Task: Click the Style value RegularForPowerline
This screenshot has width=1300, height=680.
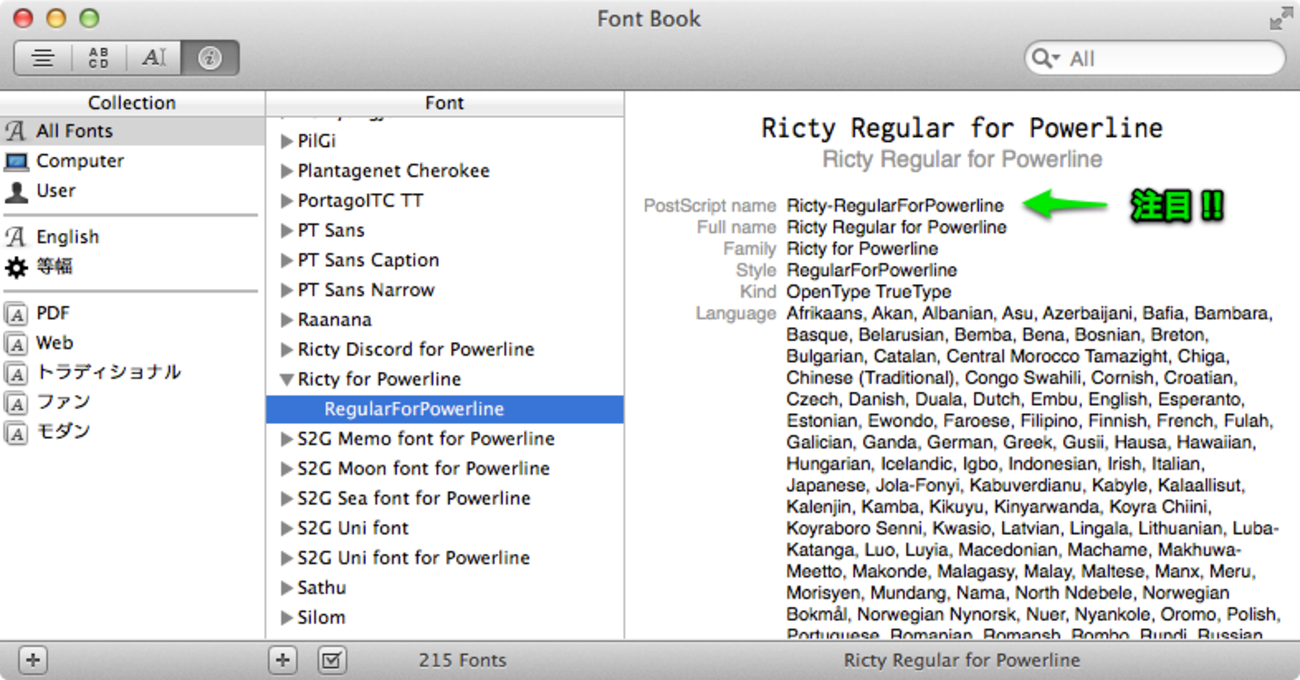Action: click(x=872, y=270)
